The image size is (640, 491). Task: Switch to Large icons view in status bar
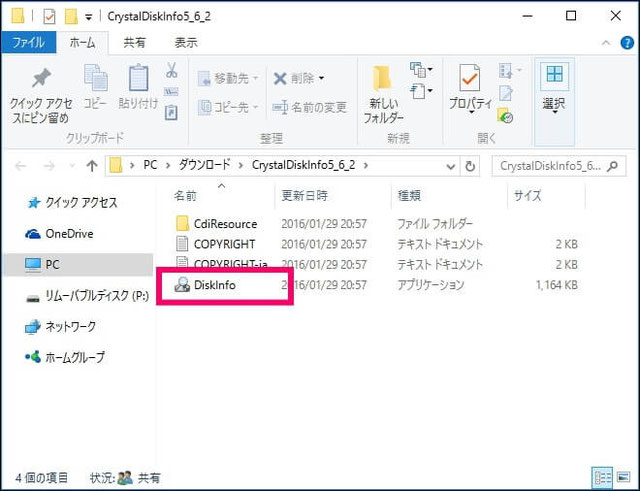tap(623, 477)
